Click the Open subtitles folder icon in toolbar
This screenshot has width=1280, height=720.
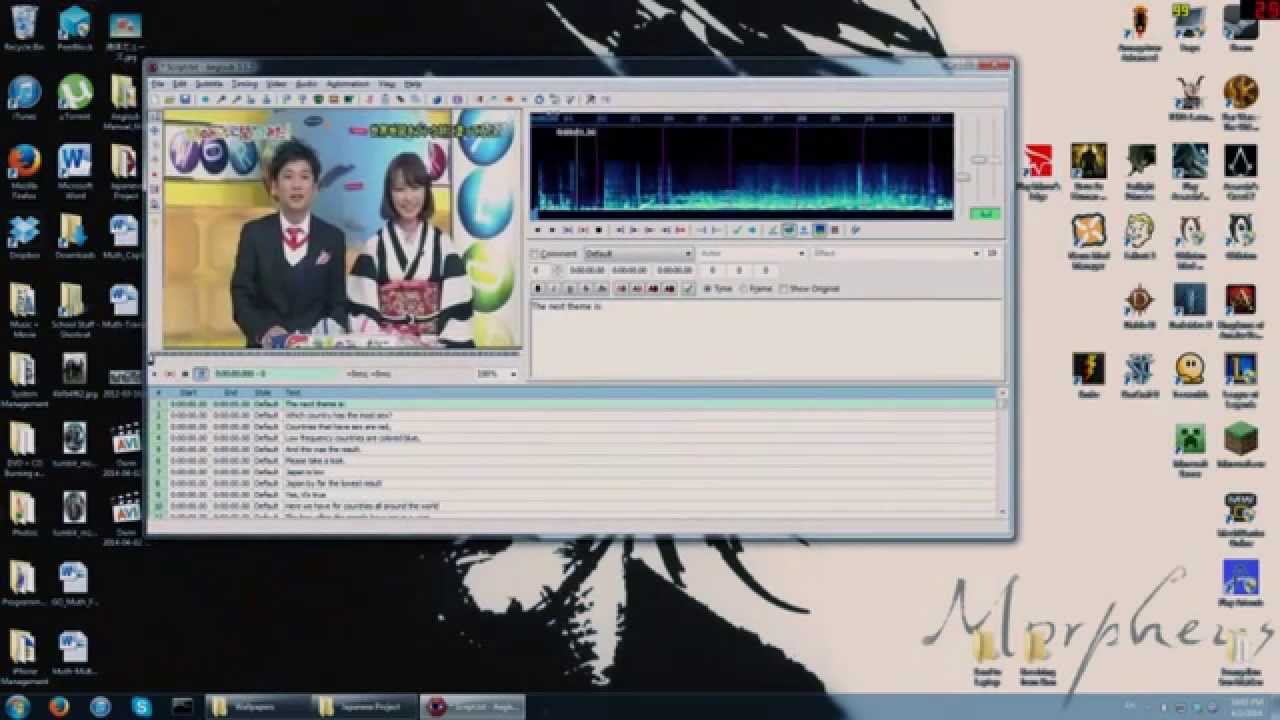170,100
